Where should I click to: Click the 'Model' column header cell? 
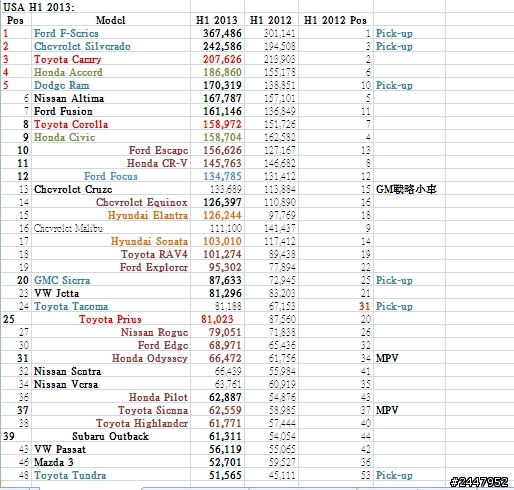[111, 20]
